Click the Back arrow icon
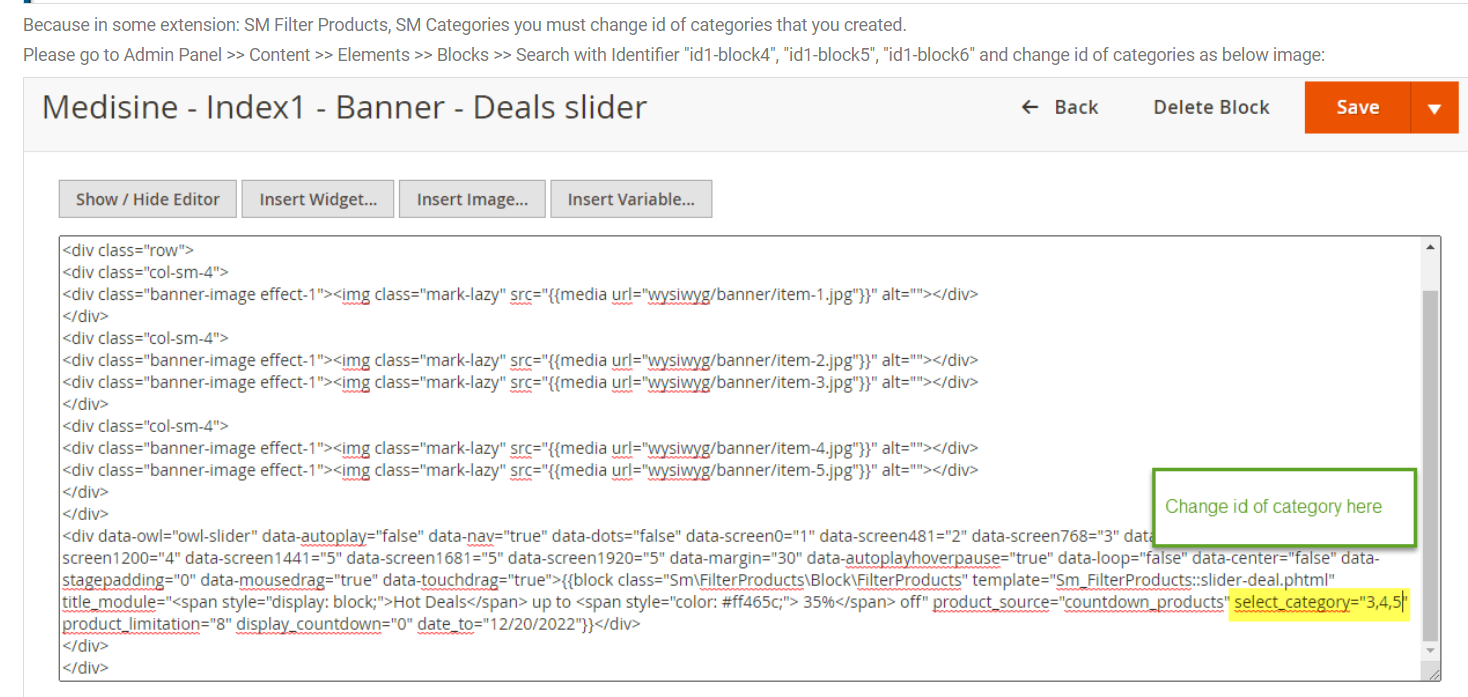Viewport: 1468px width, 697px height. (1029, 107)
